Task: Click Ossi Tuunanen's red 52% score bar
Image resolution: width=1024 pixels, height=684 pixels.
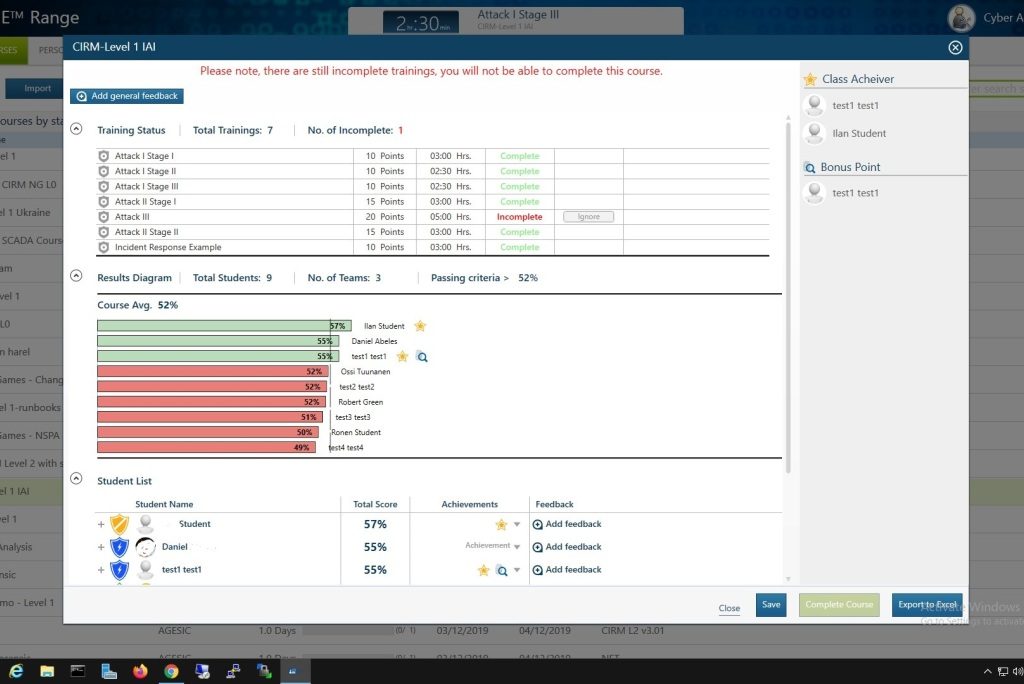Action: click(x=211, y=372)
